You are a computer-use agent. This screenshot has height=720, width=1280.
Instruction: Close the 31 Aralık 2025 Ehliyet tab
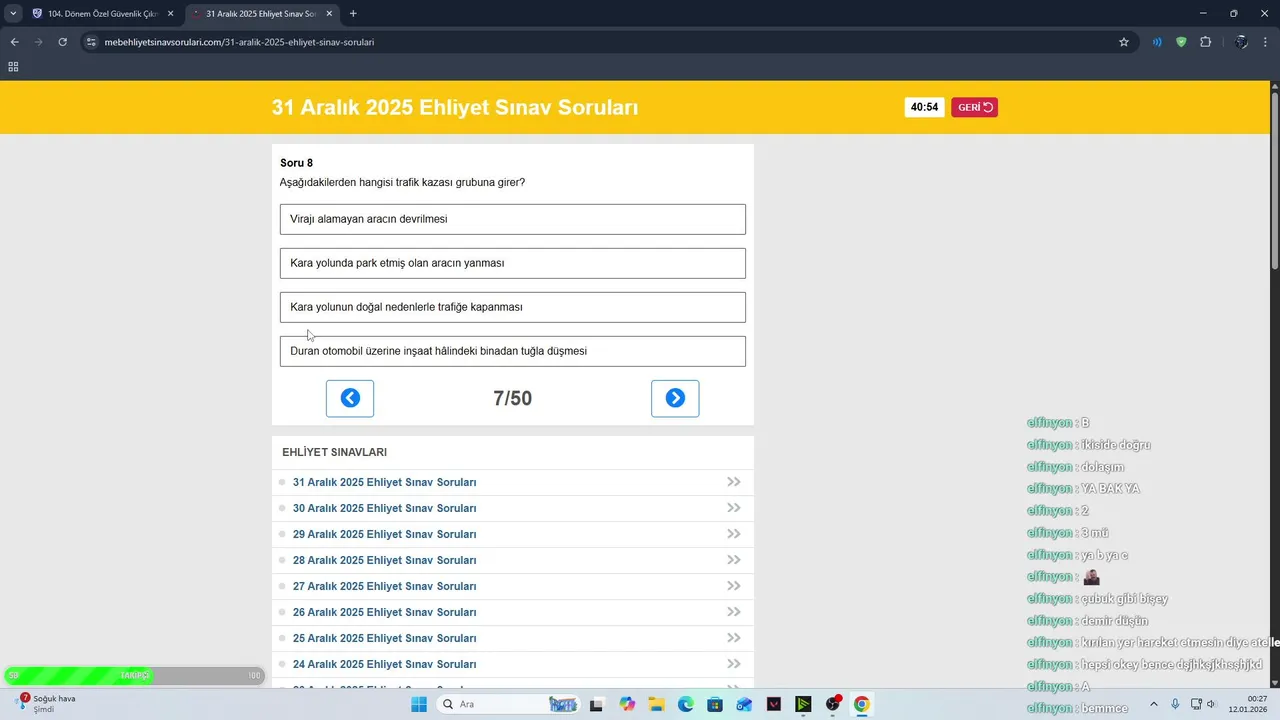[x=329, y=14]
